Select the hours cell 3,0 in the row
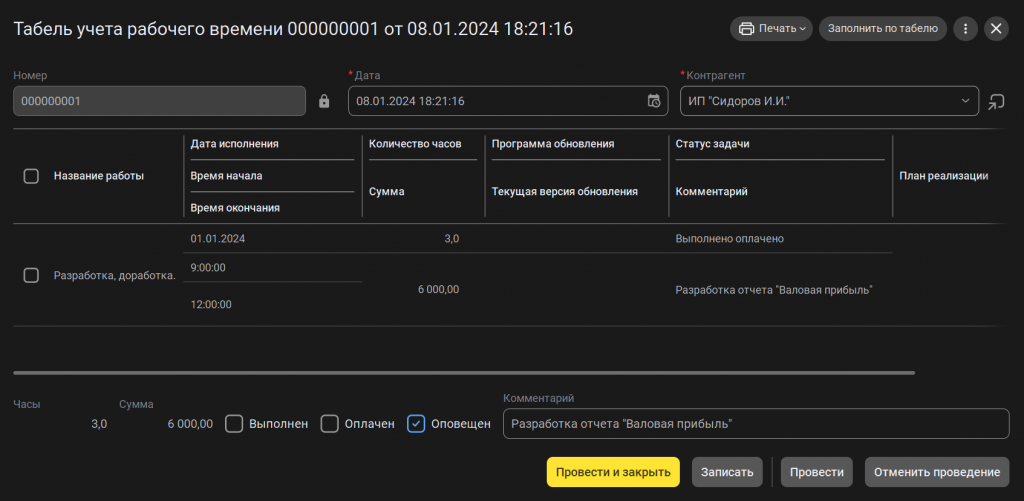1024x501 pixels. point(451,239)
